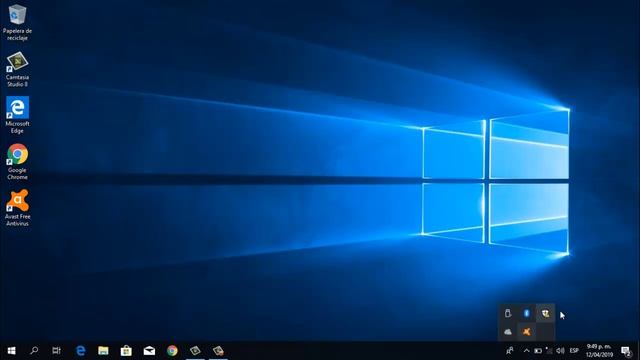Image resolution: width=640 pixels, height=360 pixels.
Task: Select the Avast Free Antivirus desktop shortcut
Action: (17, 208)
